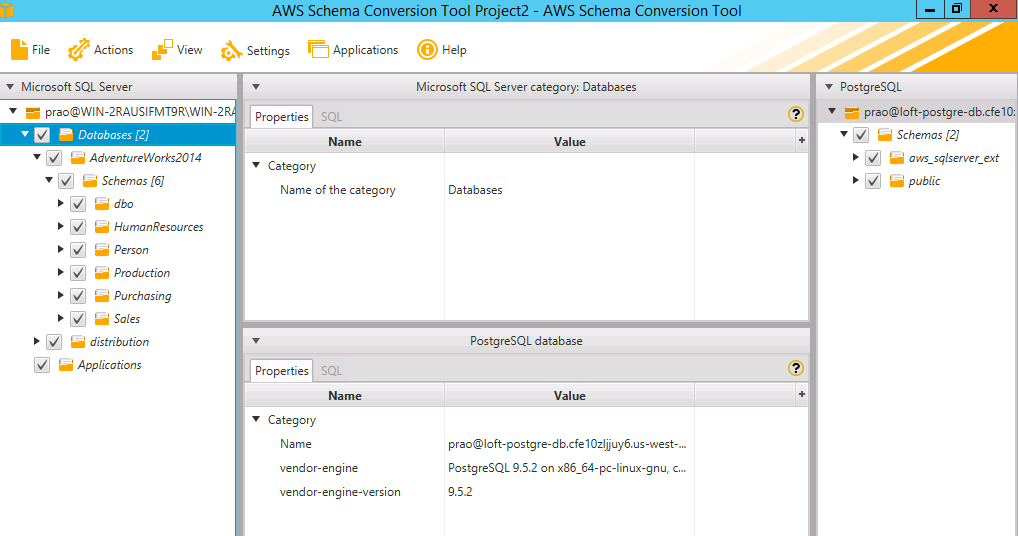Image resolution: width=1018 pixels, height=536 pixels.
Task: Toggle the public schema checkbox
Action: (873, 181)
